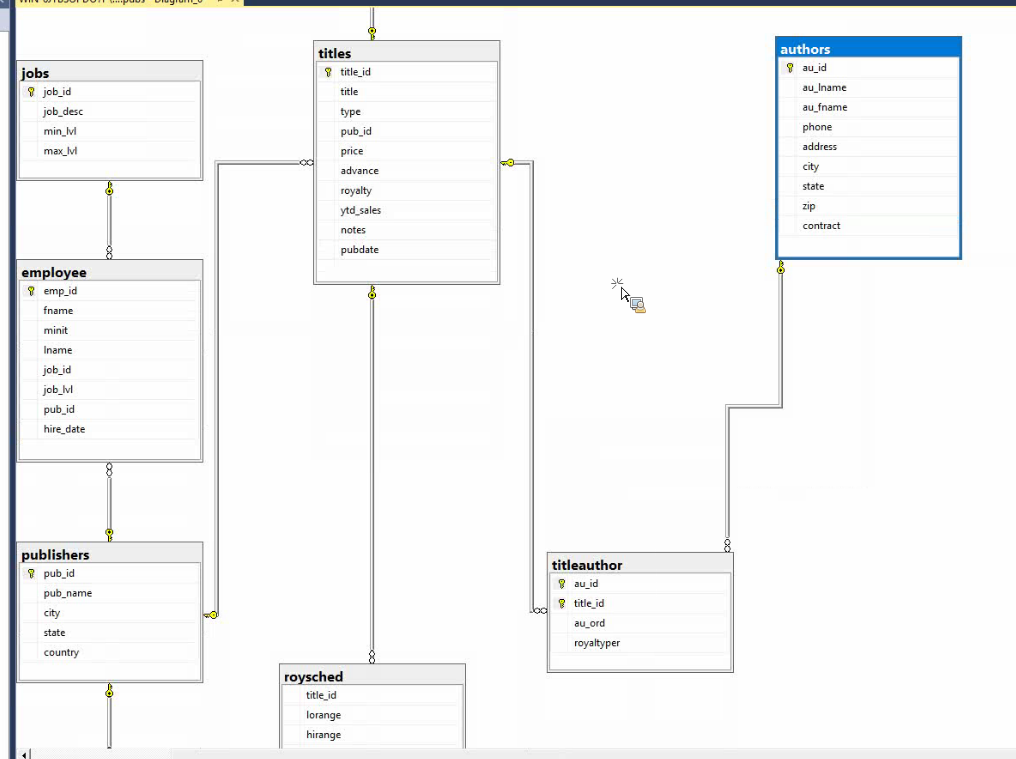Click the key endpoint below the titles table
The width and height of the screenshot is (1016, 759).
[x=372, y=293]
